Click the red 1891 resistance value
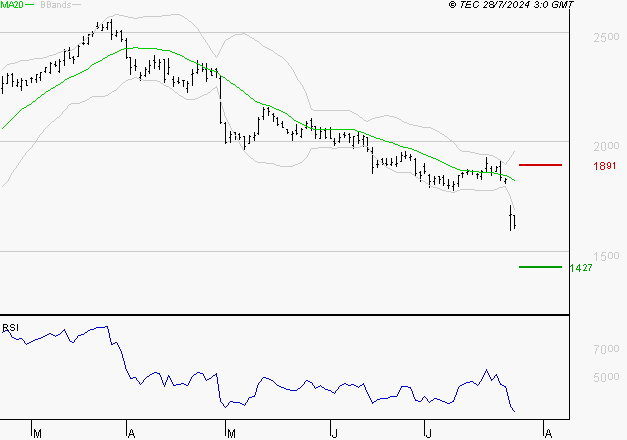The height and width of the screenshot is (440, 627). (x=605, y=166)
